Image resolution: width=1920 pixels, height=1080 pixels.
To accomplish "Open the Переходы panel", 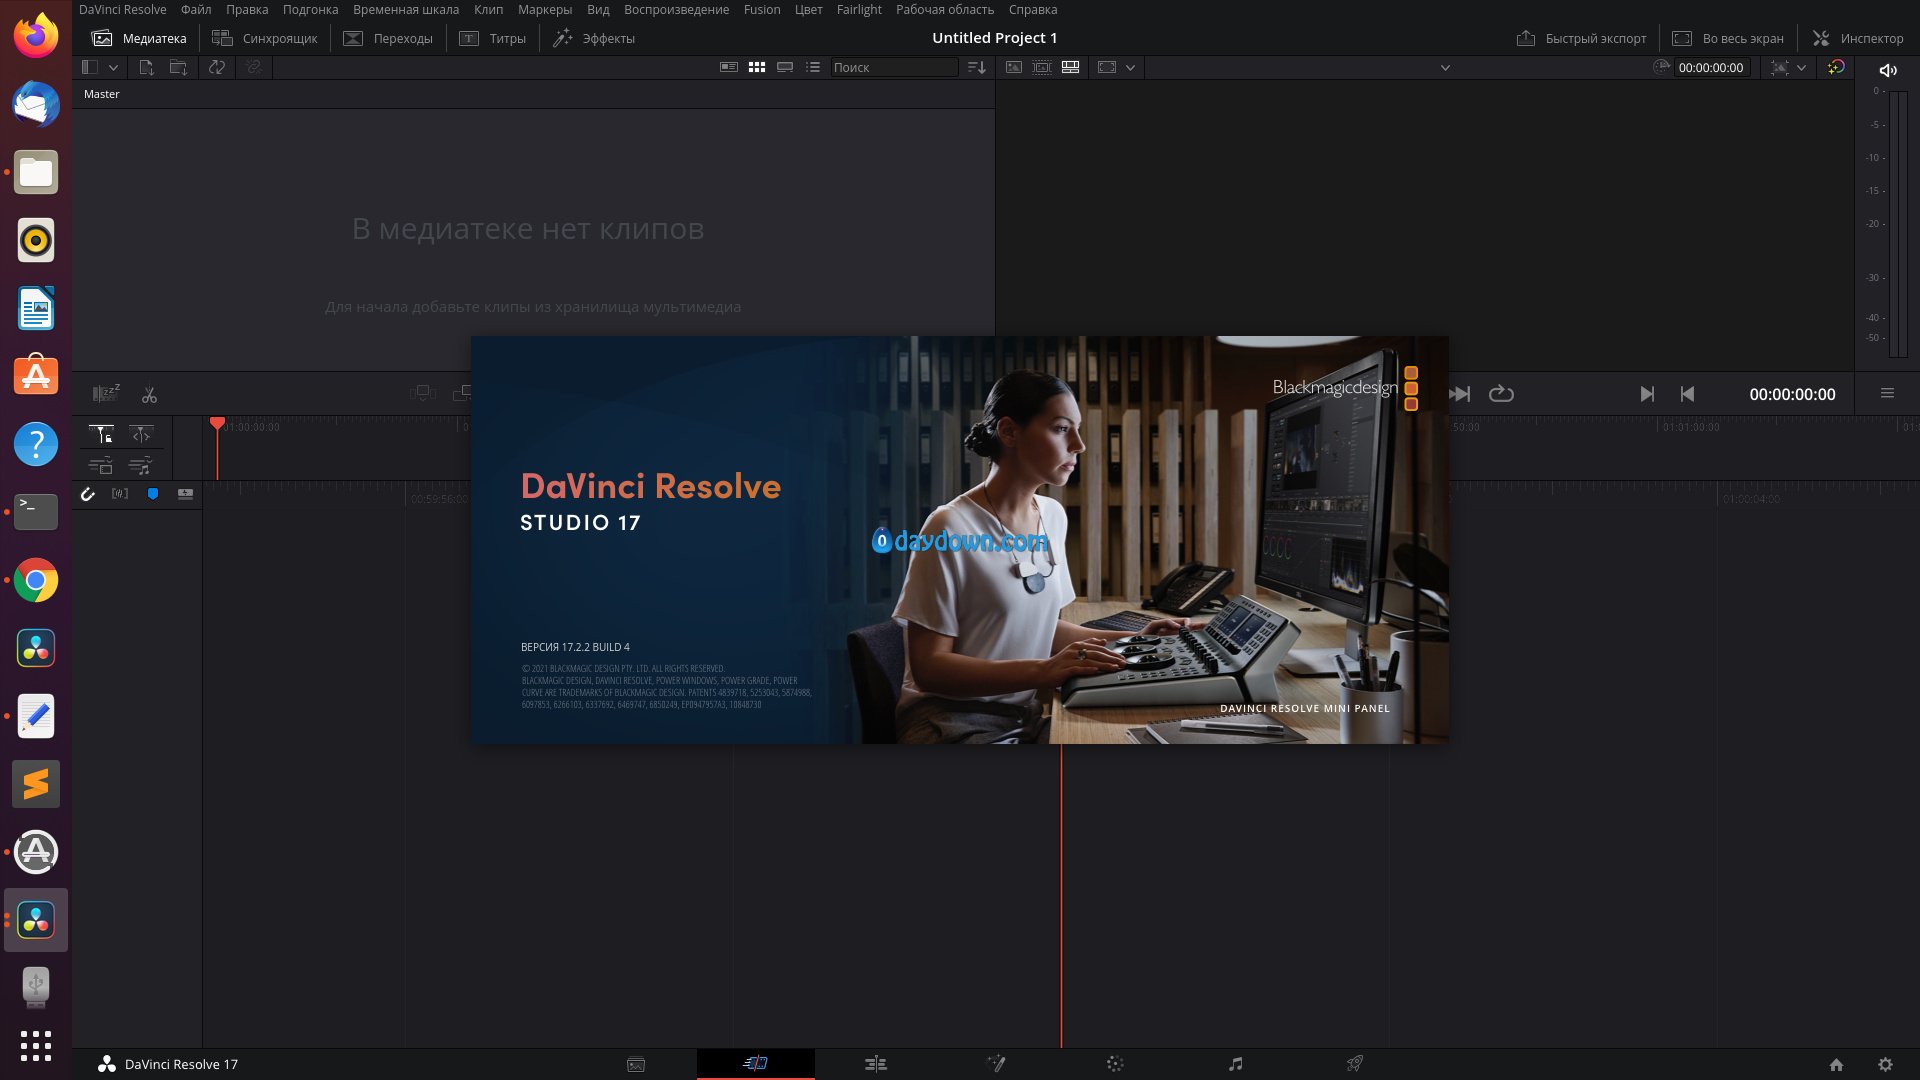I will point(388,38).
